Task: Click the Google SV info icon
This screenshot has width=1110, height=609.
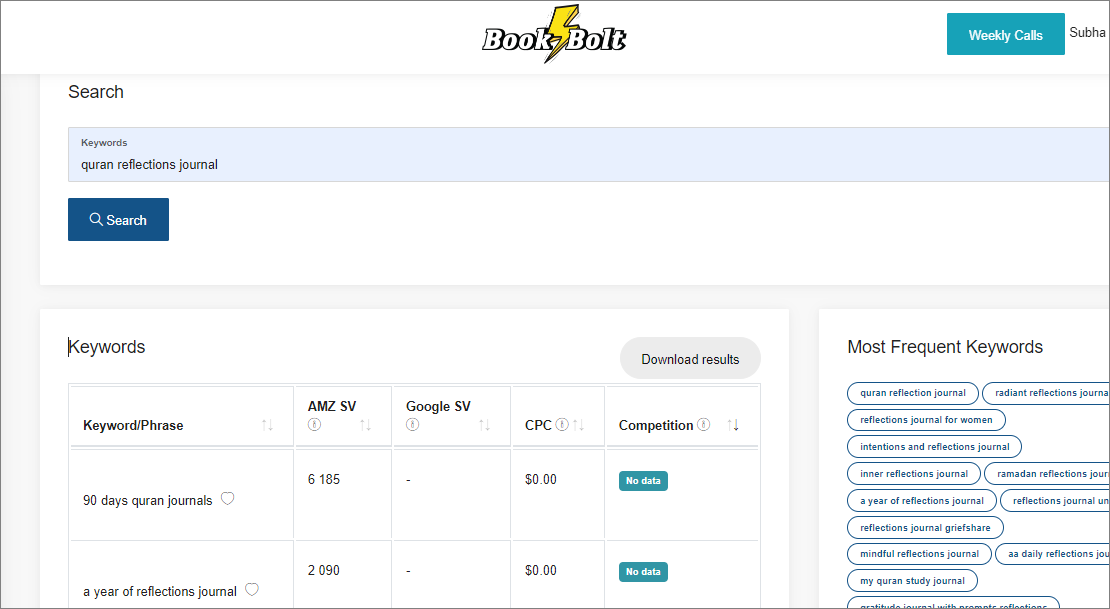Action: click(x=411, y=425)
